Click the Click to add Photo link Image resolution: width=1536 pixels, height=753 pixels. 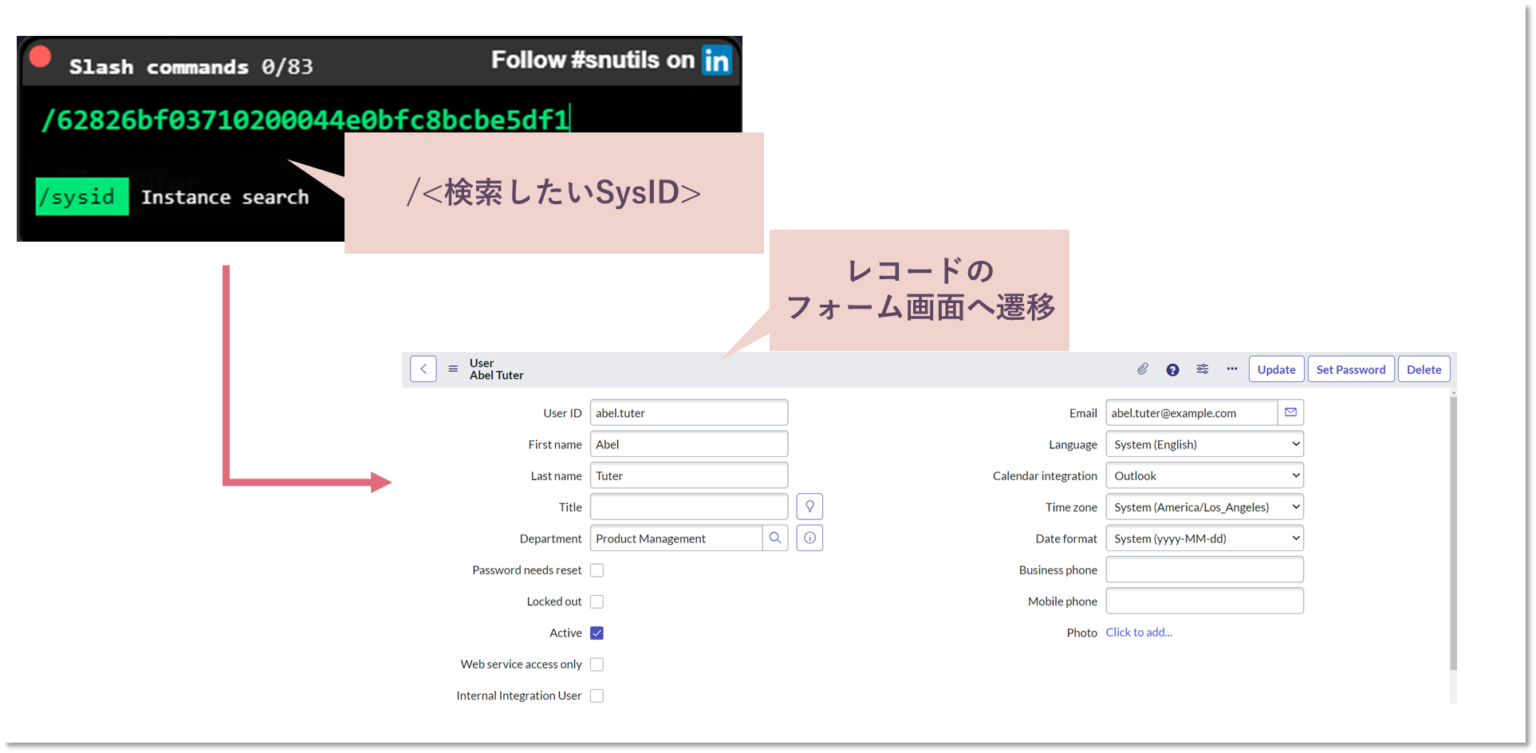pos(1139,632)
